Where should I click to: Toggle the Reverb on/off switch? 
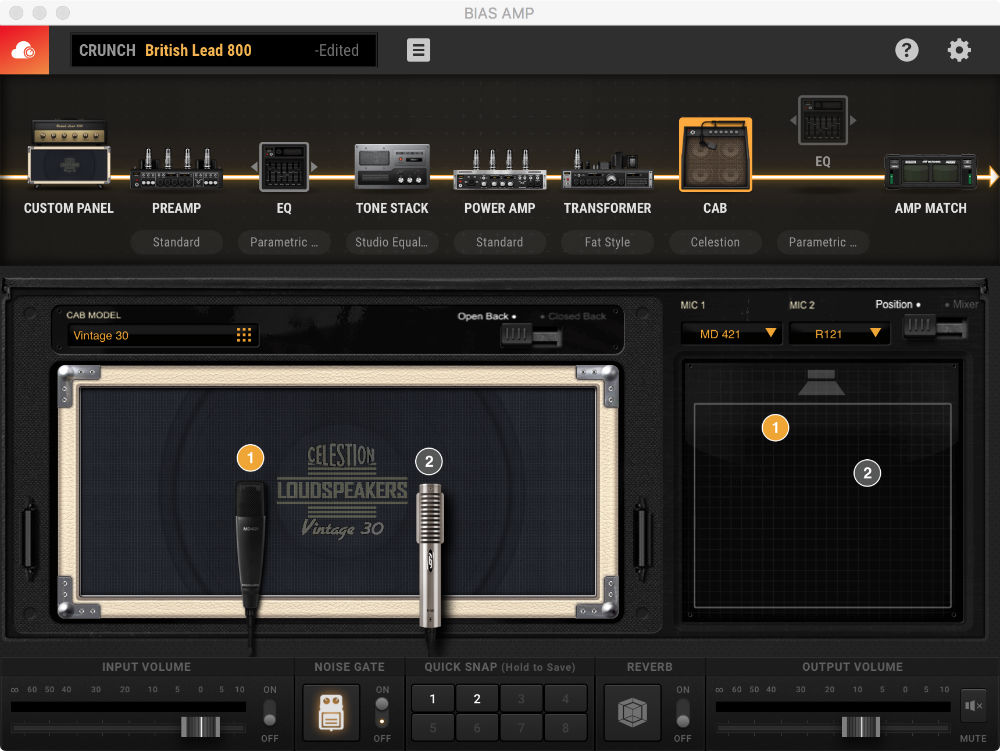[682, 713]
